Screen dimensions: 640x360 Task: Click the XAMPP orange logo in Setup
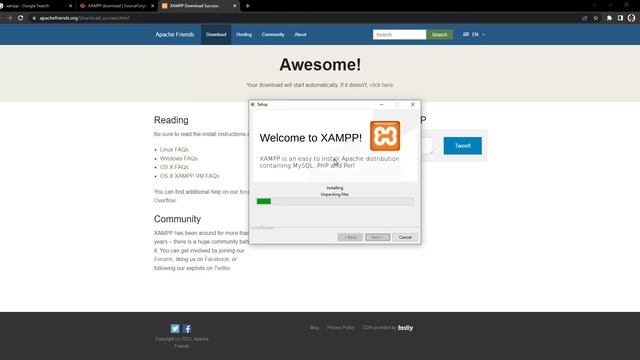(385, 136)
